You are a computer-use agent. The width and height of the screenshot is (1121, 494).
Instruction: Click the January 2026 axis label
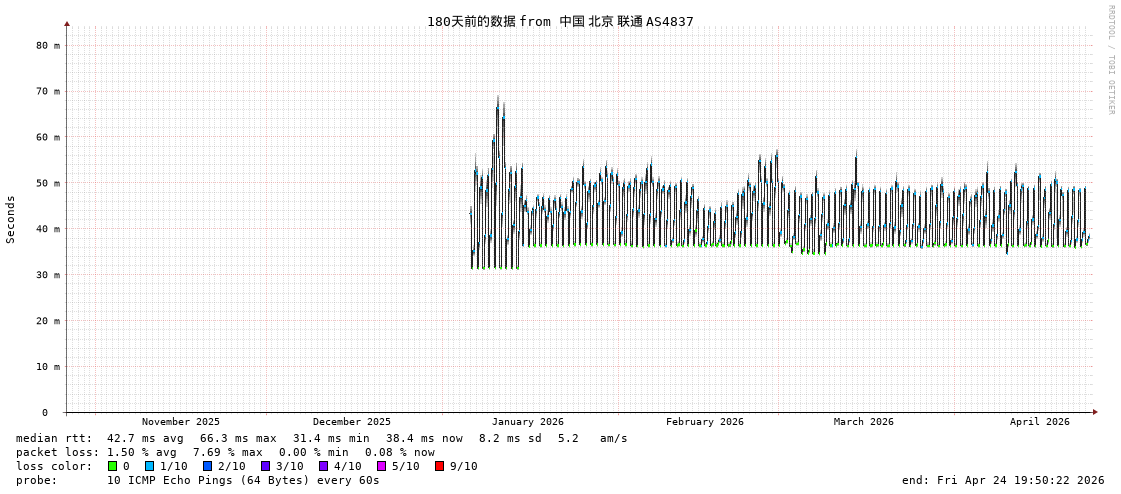[x=527, y=422]
